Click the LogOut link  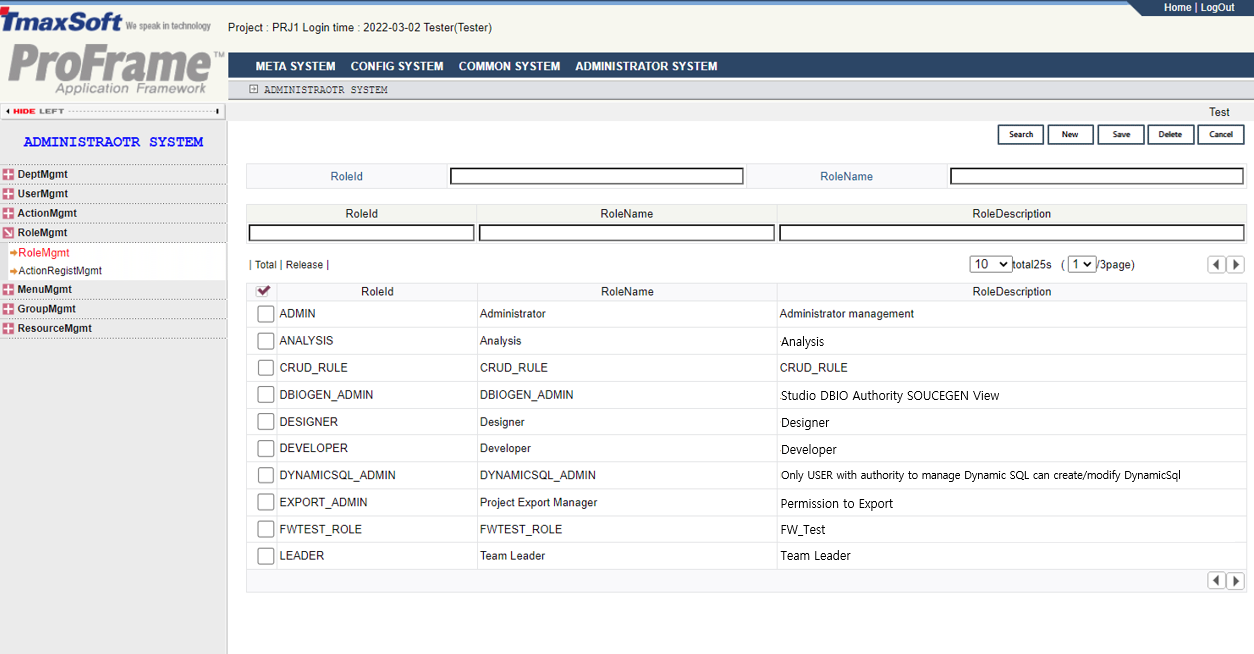point(1217,7)
